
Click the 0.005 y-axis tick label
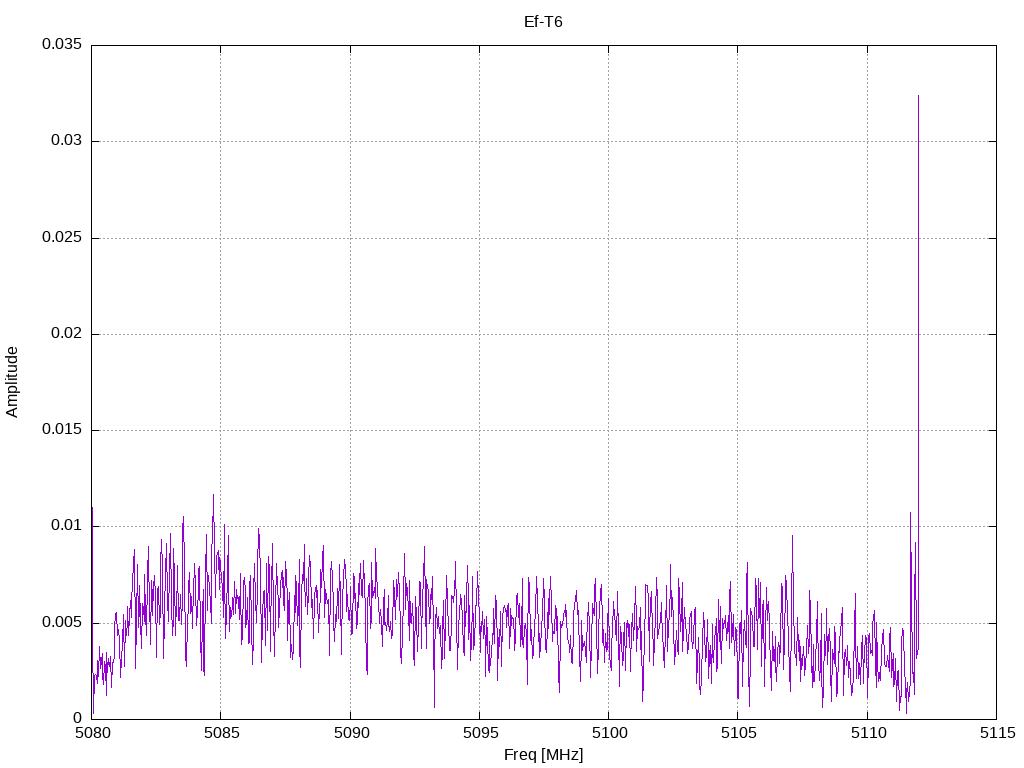(x=61, y=623)
